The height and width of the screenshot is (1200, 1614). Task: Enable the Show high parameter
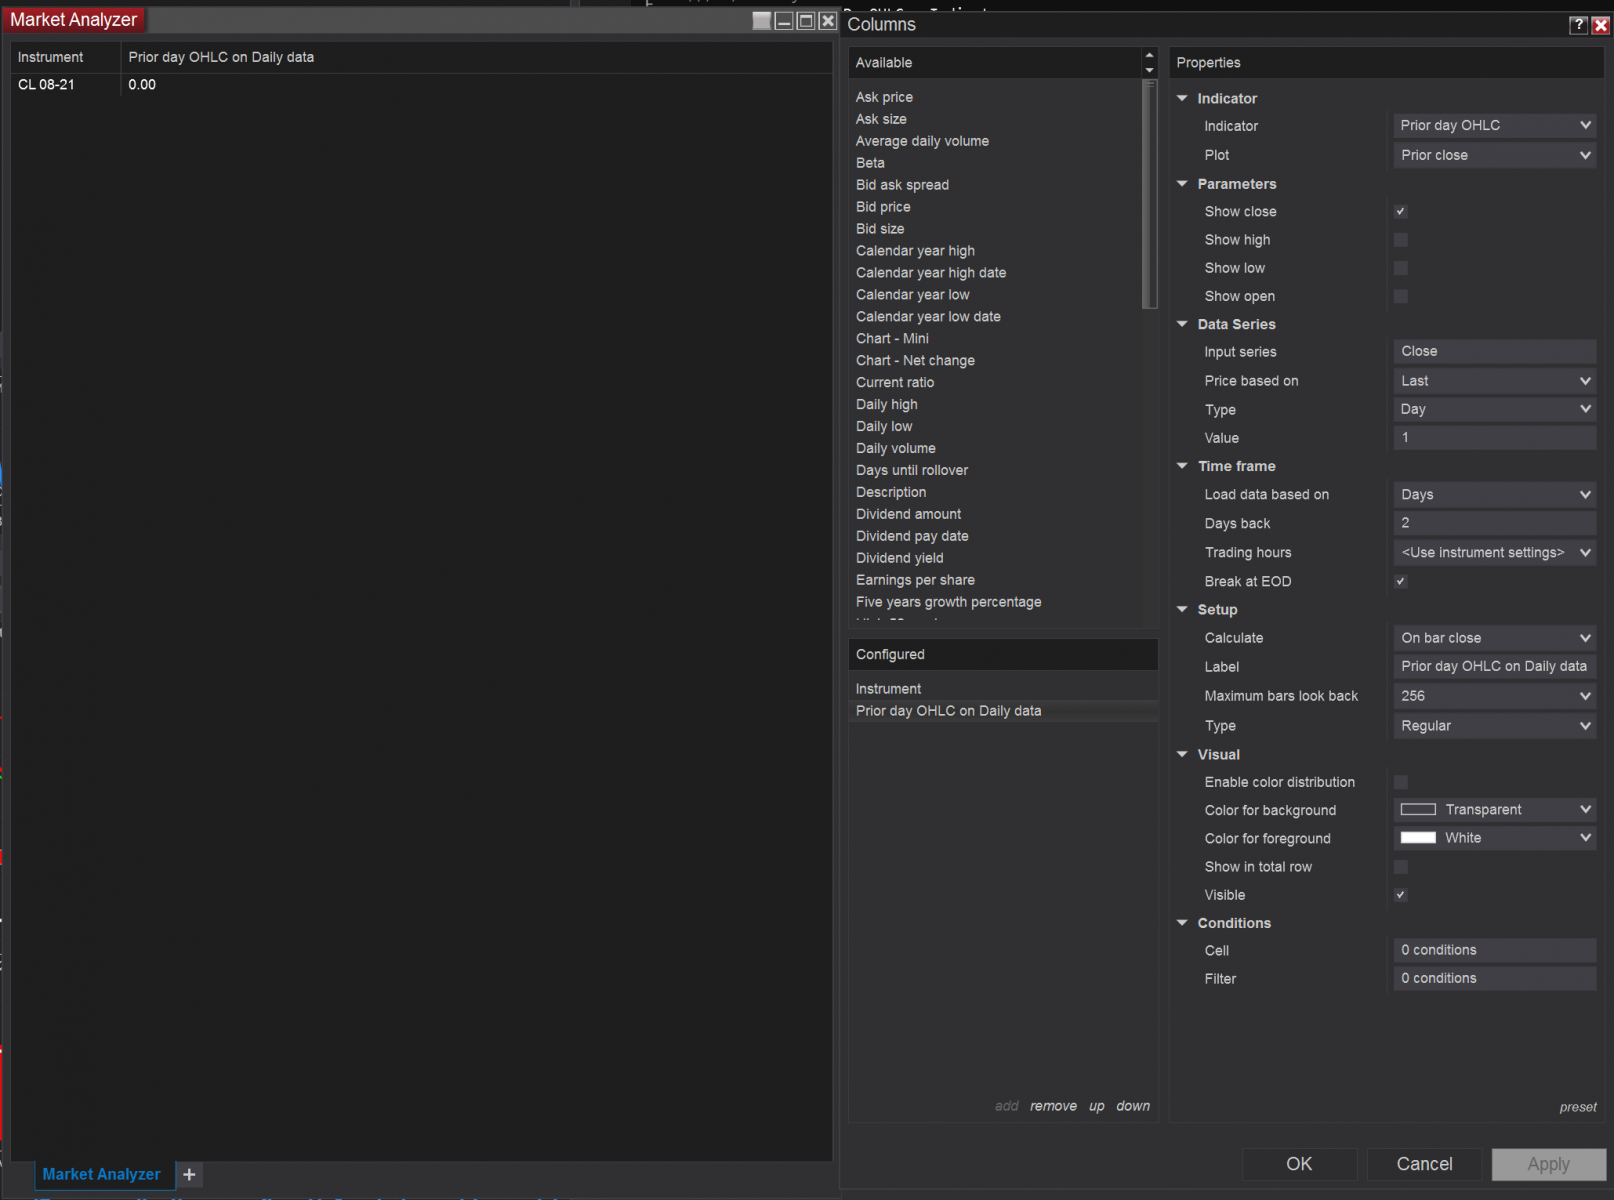1400,239
